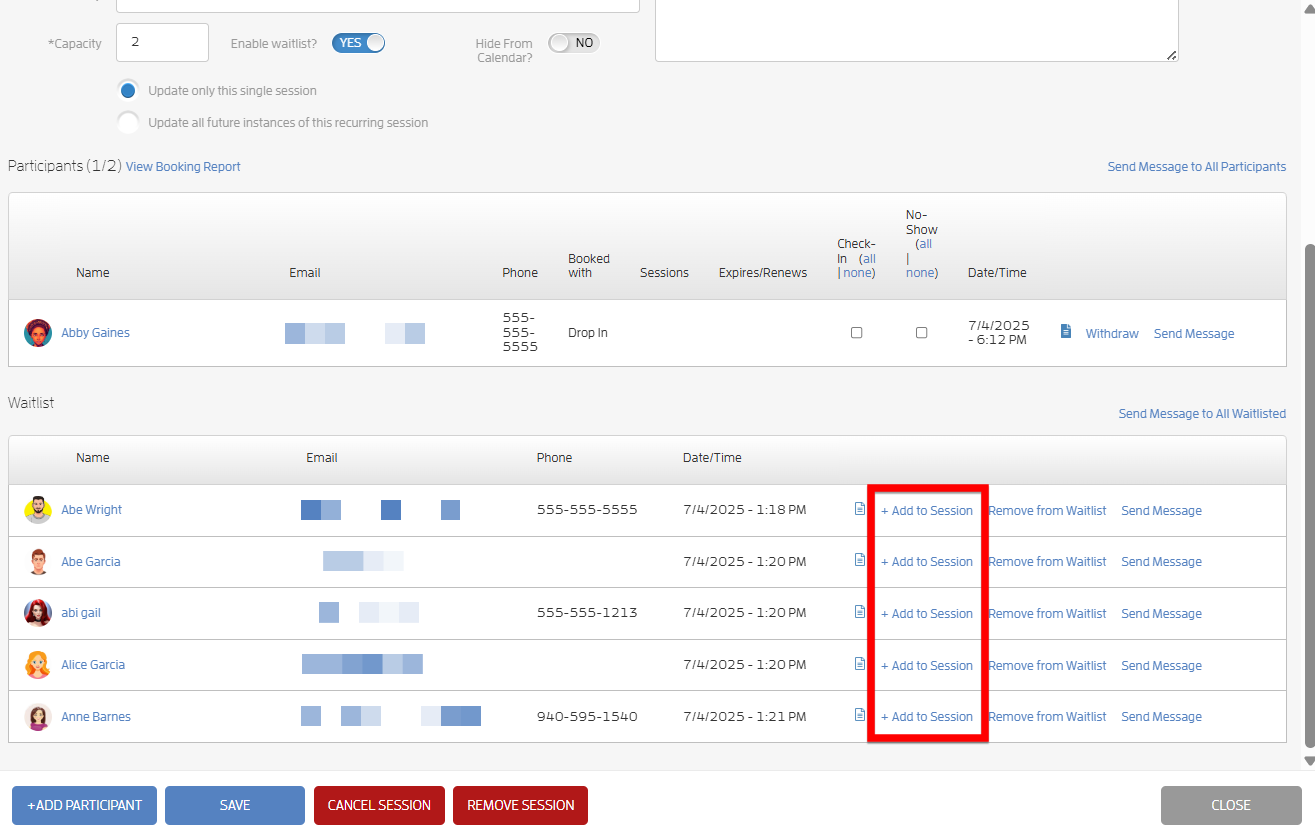
Task: Open abi gail avatar picture
Action: tap(38, 613)
